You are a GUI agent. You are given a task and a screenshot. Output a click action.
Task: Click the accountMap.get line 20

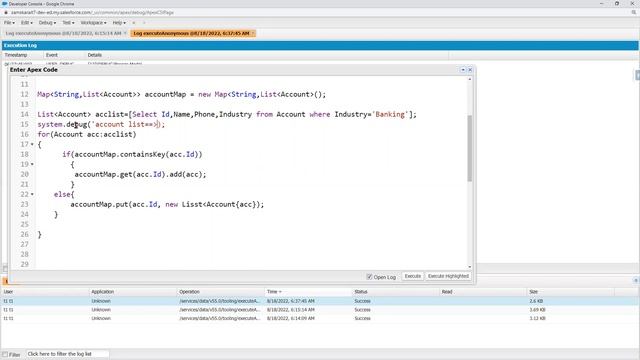click(140, 174)
